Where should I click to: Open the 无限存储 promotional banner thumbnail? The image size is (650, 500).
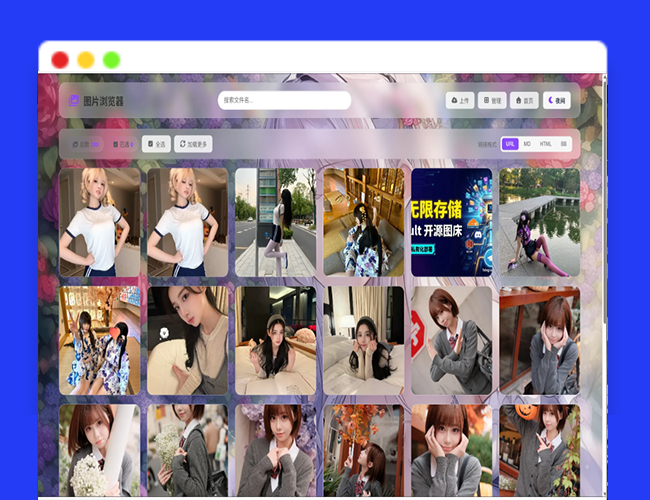click(451, 222)
